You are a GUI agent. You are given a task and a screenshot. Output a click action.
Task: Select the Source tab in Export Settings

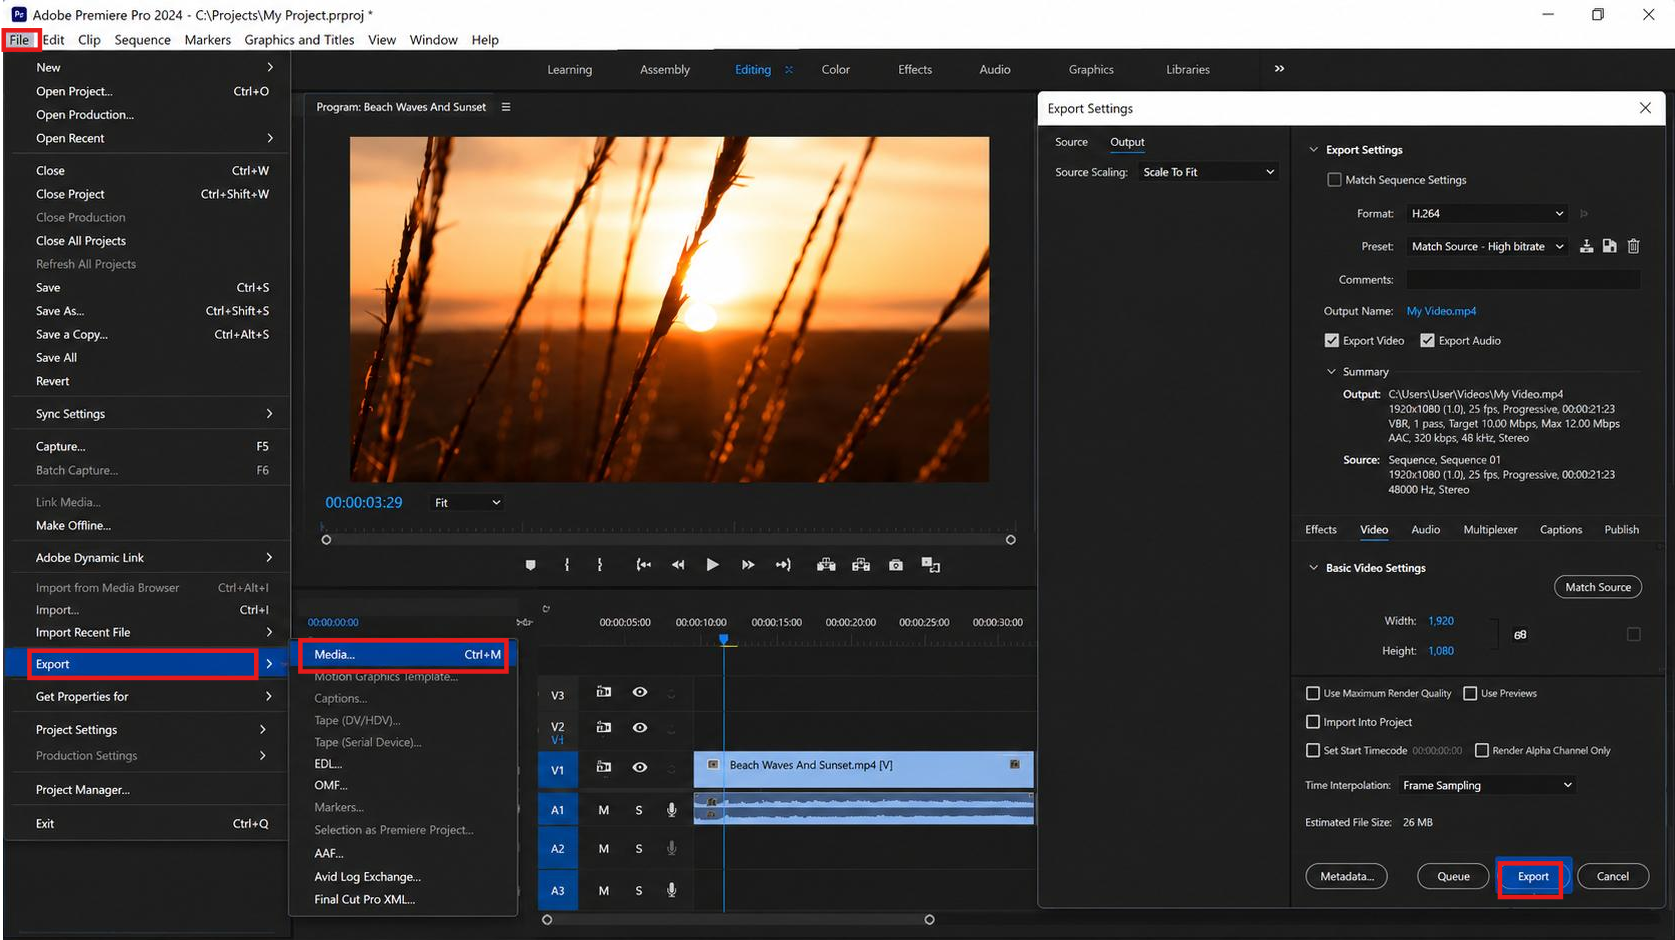[1071, 142]
